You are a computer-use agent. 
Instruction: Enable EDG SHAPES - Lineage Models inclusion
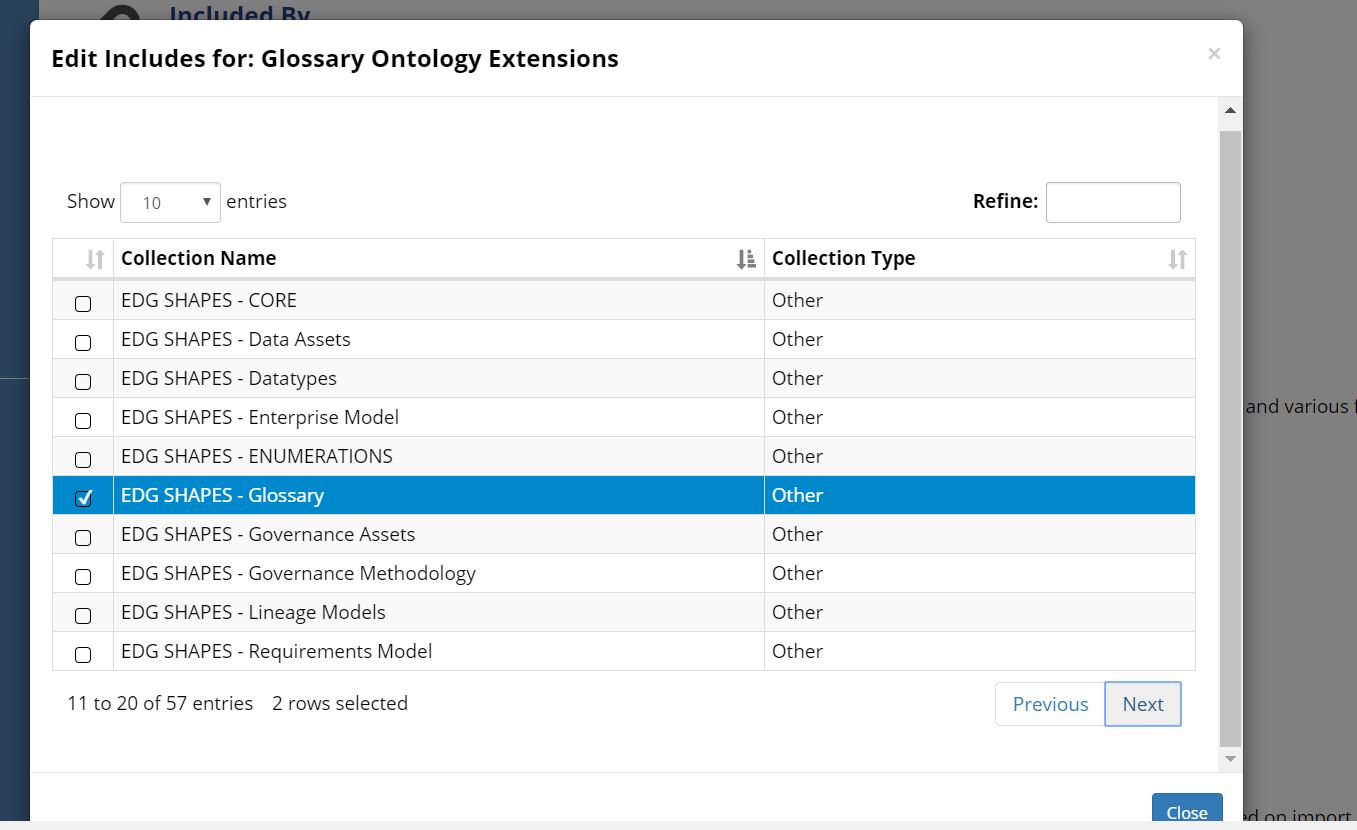[83, 615]
